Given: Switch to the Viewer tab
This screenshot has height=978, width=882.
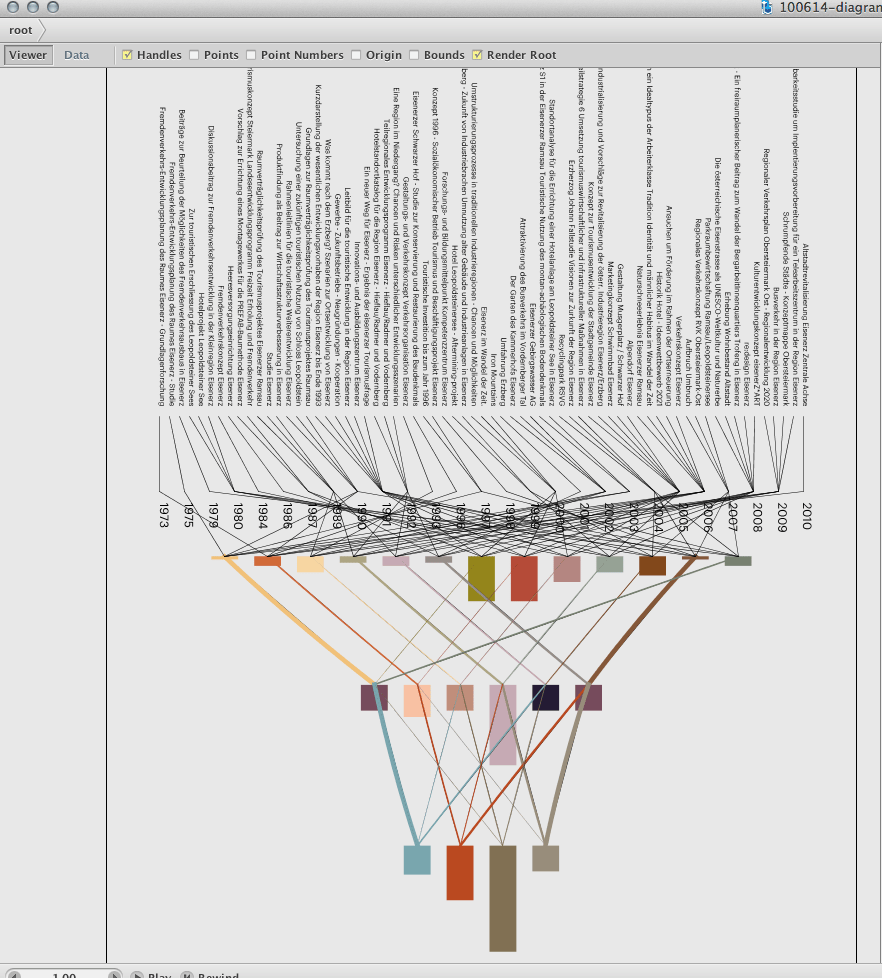Looking at the screenshot, I should [x=27, y=55].
